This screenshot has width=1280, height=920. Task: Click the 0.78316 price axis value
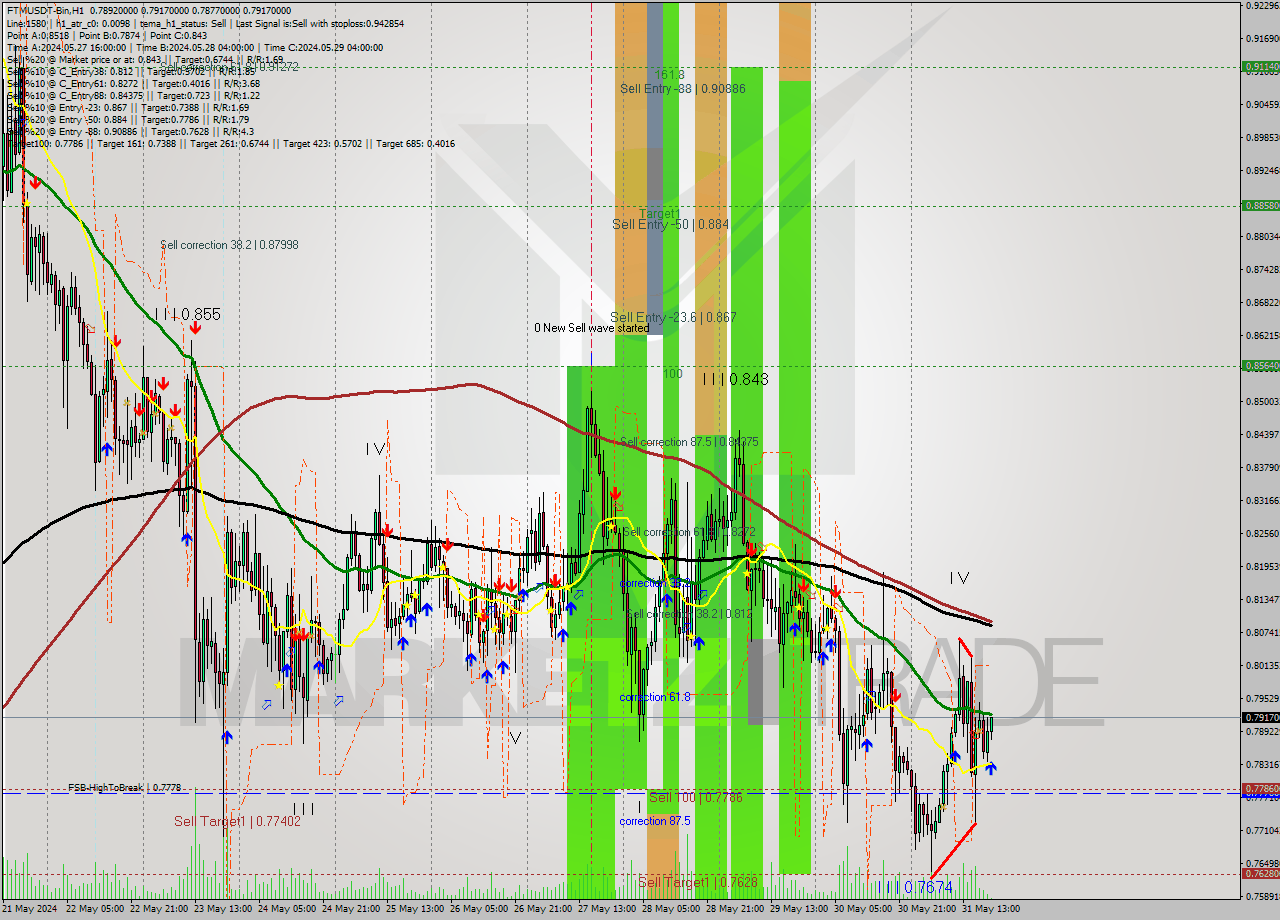(x=1261, y=764)
